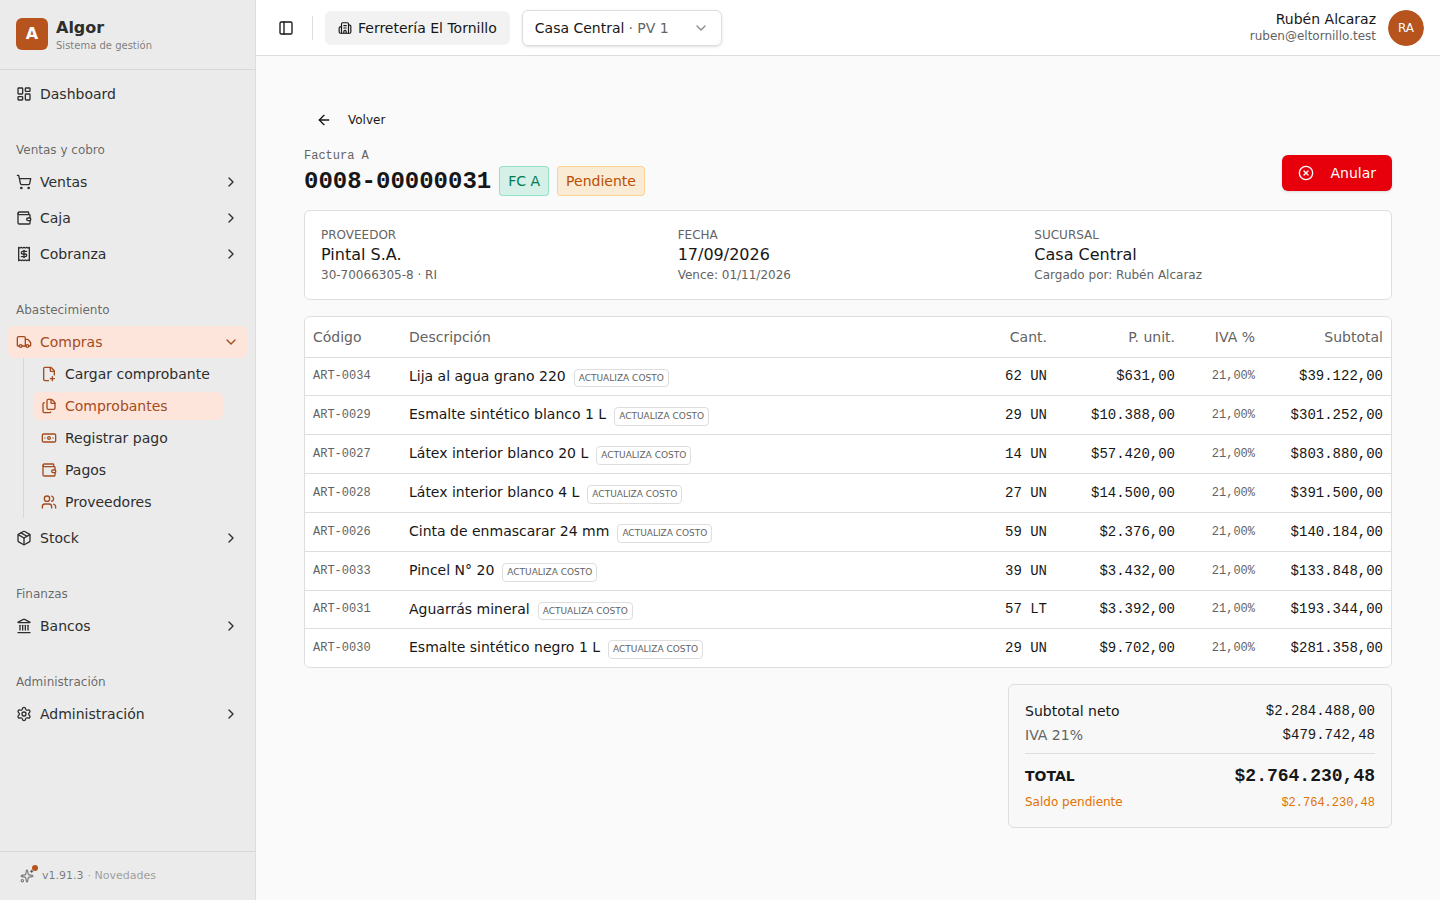The width and height of the screenshot is (1440, 900).
Task: Click the red Anular button
Action: 1337,173
